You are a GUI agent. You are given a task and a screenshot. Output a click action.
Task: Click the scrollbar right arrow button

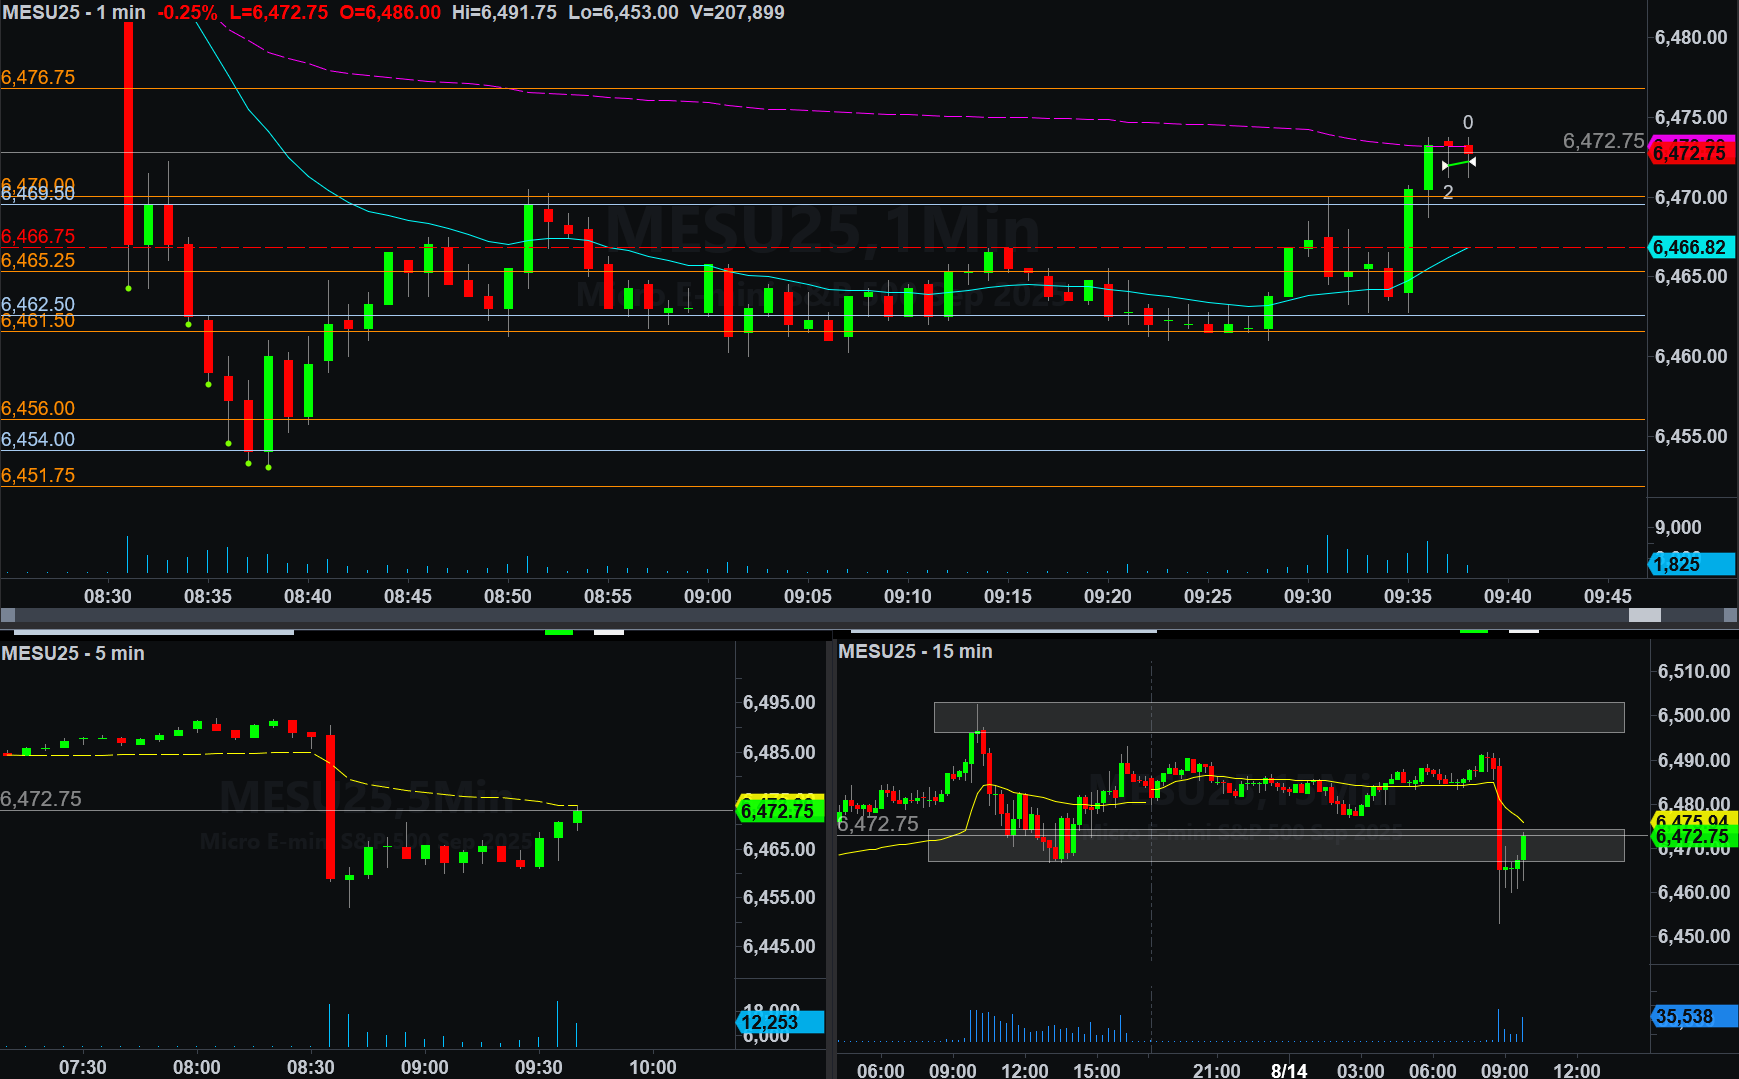click(x=1730, y=615)
